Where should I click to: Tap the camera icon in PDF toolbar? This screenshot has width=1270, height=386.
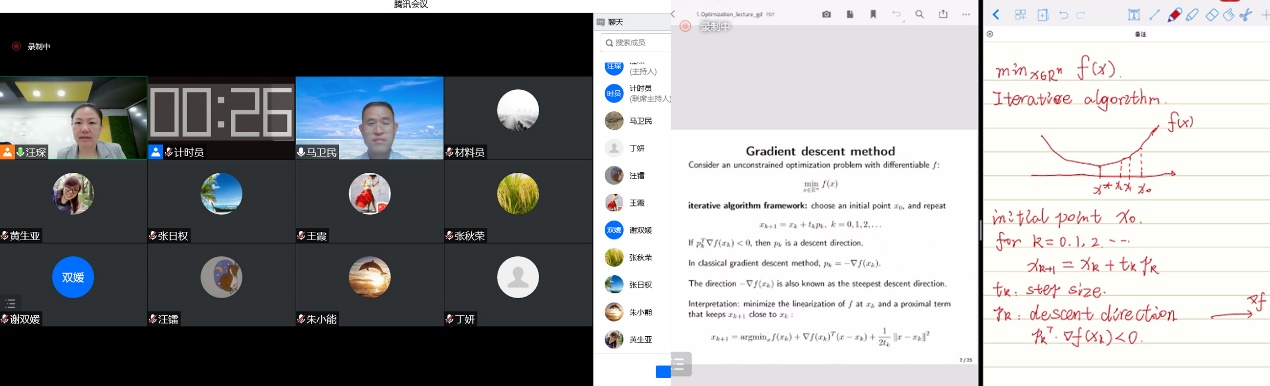[826, 14]
